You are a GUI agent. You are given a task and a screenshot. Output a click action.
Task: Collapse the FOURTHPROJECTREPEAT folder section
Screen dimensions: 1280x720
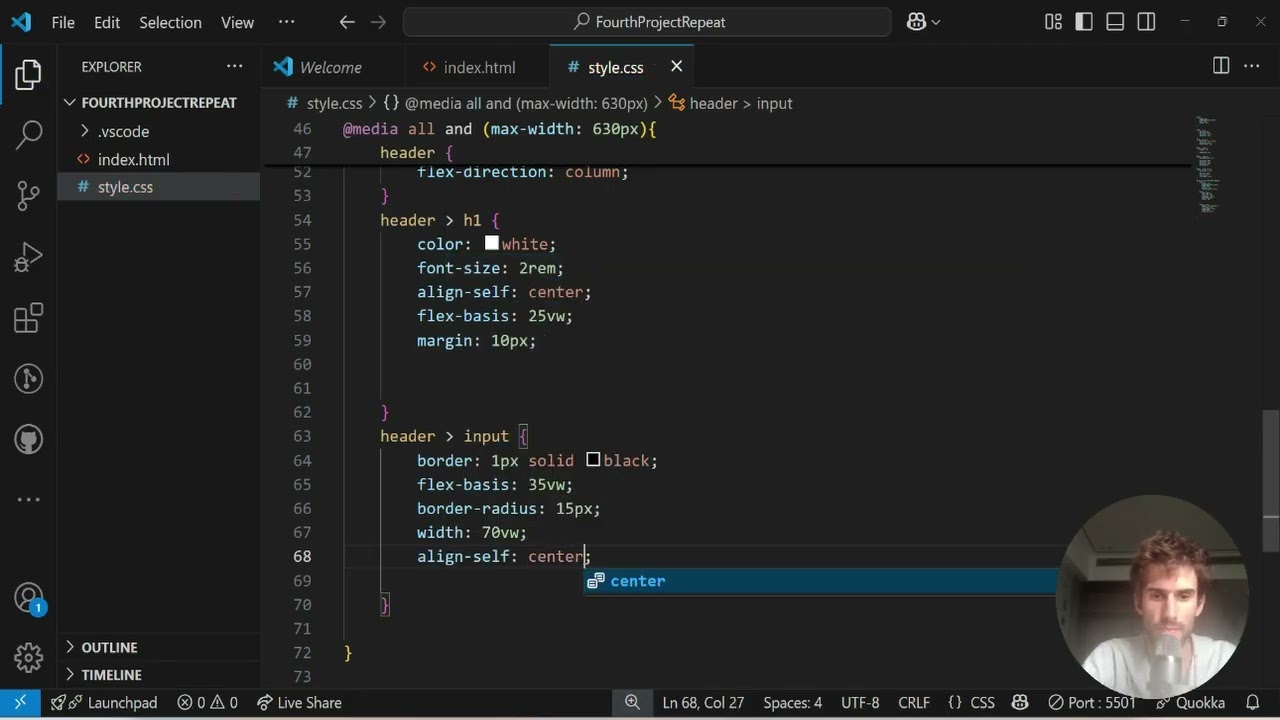click(158, 102)
